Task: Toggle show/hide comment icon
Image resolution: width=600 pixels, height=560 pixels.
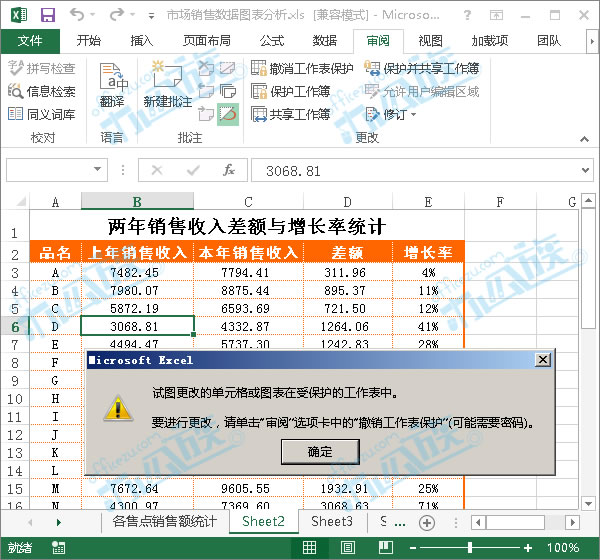Action: [228, 68]
